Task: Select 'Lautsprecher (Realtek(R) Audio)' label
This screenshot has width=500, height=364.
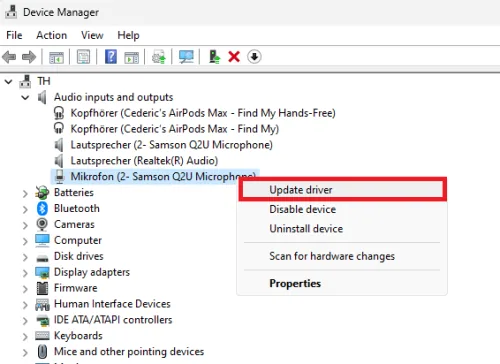Action: tap(144, 161)
